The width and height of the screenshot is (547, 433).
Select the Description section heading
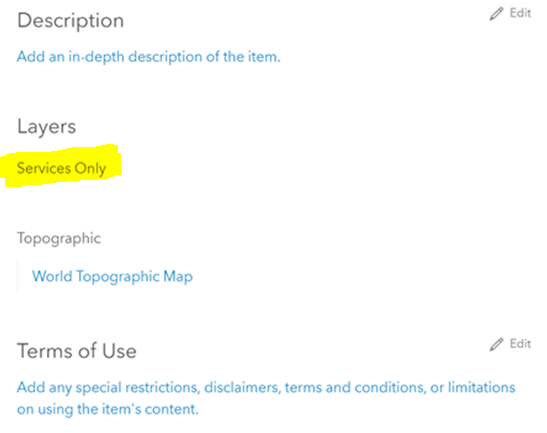tap(70, 21)
